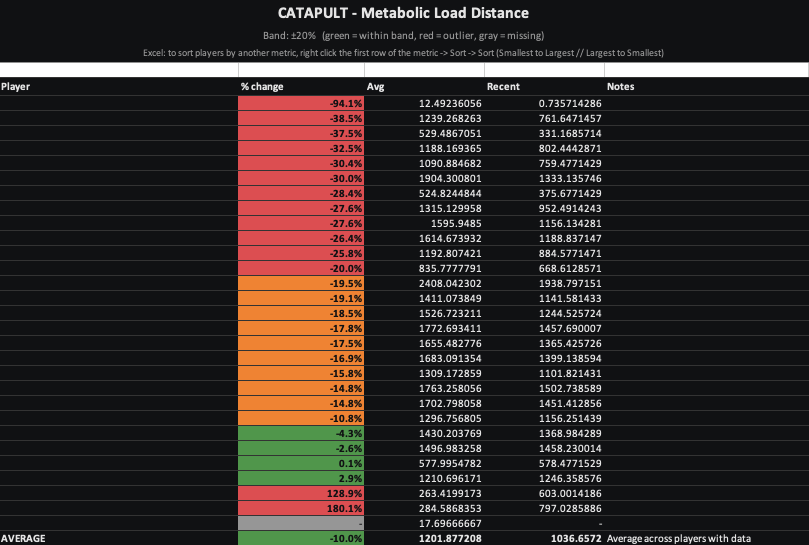The height and width of the screenshot is (545, 809).
Task: Select the 'Recent' column header
Action: coord(503,87)
